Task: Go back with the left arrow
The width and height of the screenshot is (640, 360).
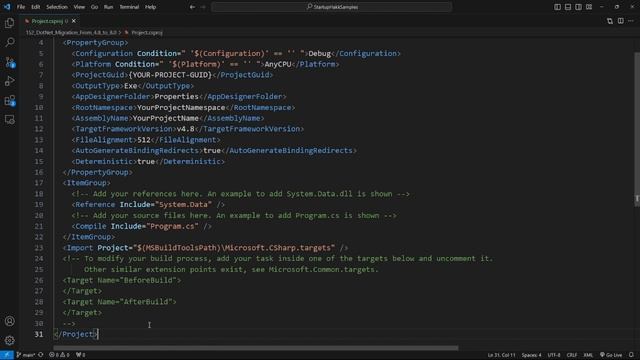Action: (x=192, y=7)
